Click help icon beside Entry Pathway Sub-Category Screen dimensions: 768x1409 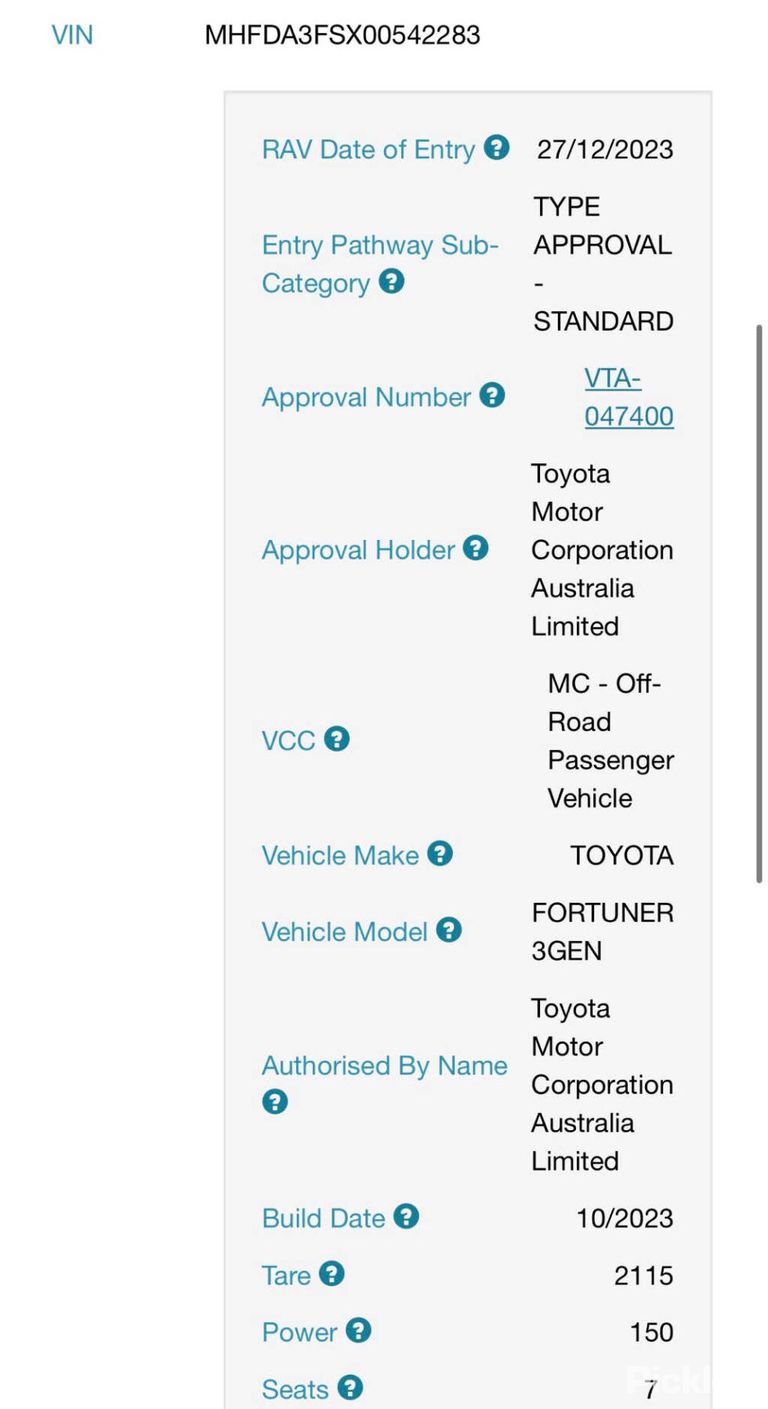point(392,282)
